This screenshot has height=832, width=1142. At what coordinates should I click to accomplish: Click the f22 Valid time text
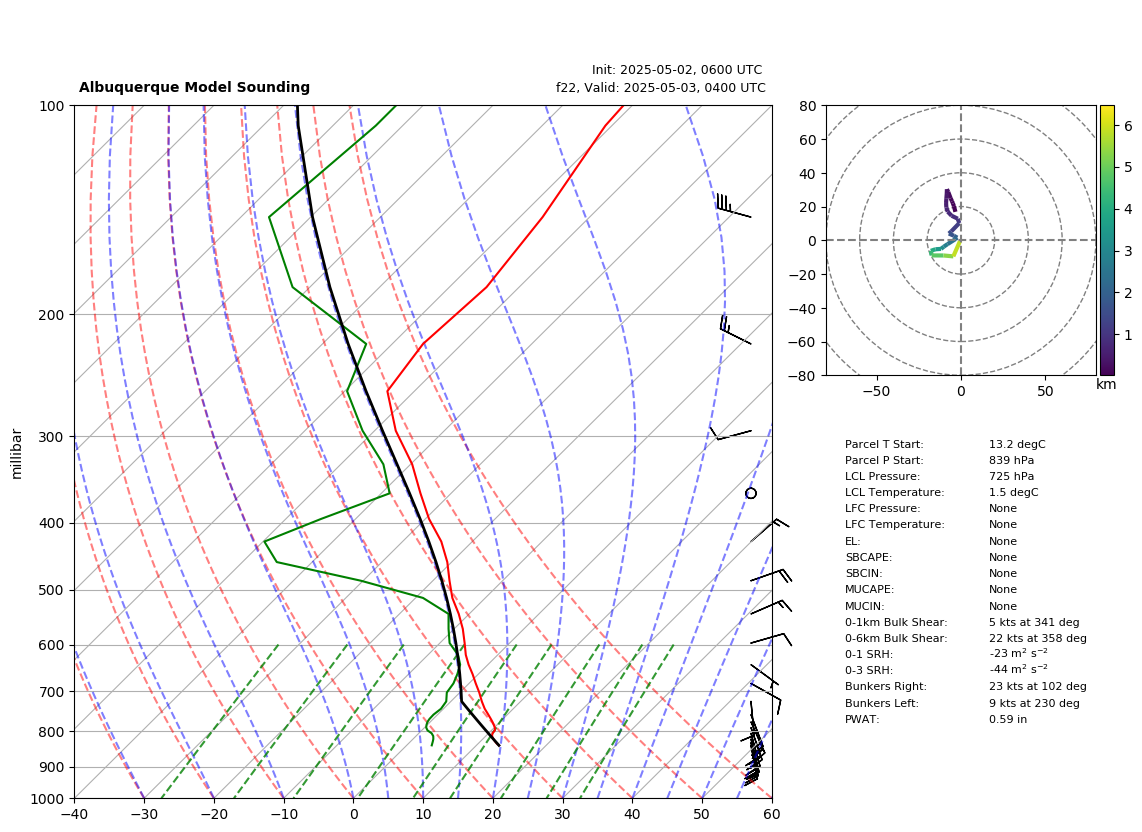coord(661,87)
